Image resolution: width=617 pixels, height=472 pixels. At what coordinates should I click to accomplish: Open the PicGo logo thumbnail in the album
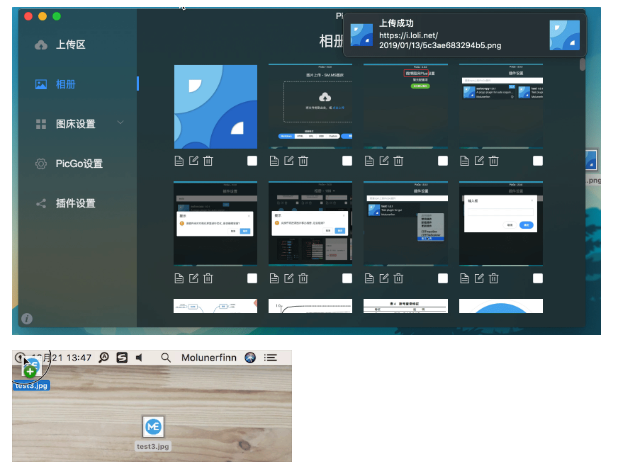tap(215, 107)
